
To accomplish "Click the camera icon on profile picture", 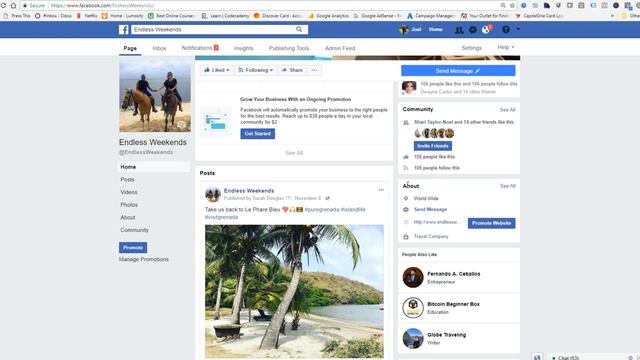I will tap(182, 124).
